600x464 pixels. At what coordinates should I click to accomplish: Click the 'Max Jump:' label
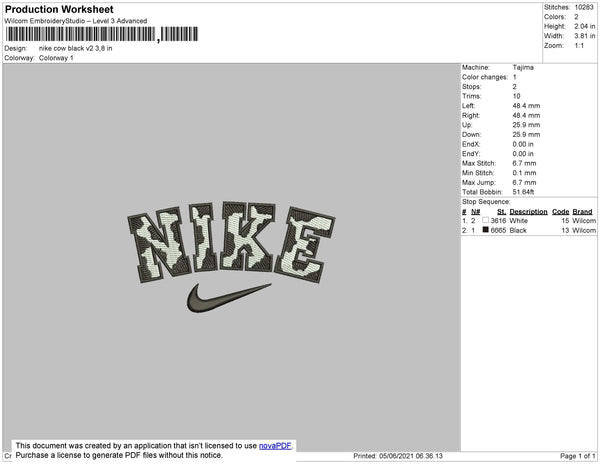pyautogui.click(x=479, y=182)
